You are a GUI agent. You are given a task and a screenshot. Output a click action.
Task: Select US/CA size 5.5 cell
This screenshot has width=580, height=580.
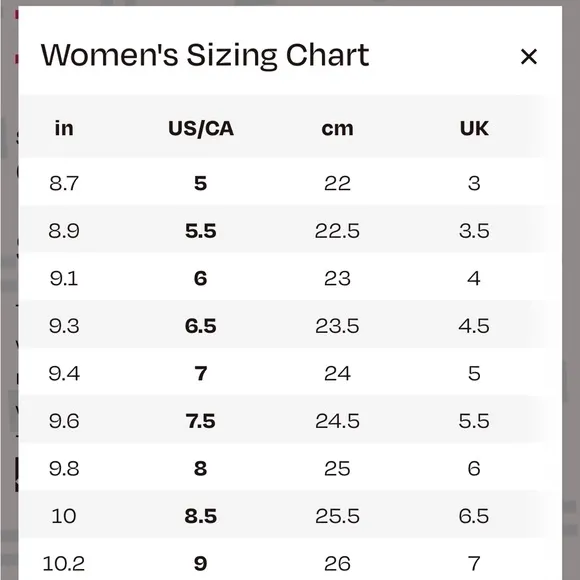(x=200, y=231)
